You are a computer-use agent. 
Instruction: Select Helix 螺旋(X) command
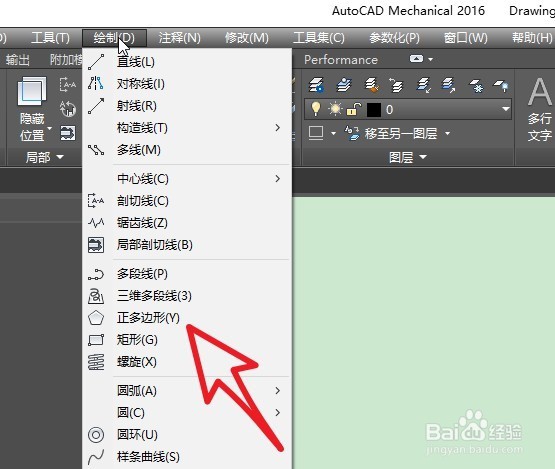pos(187,361)
